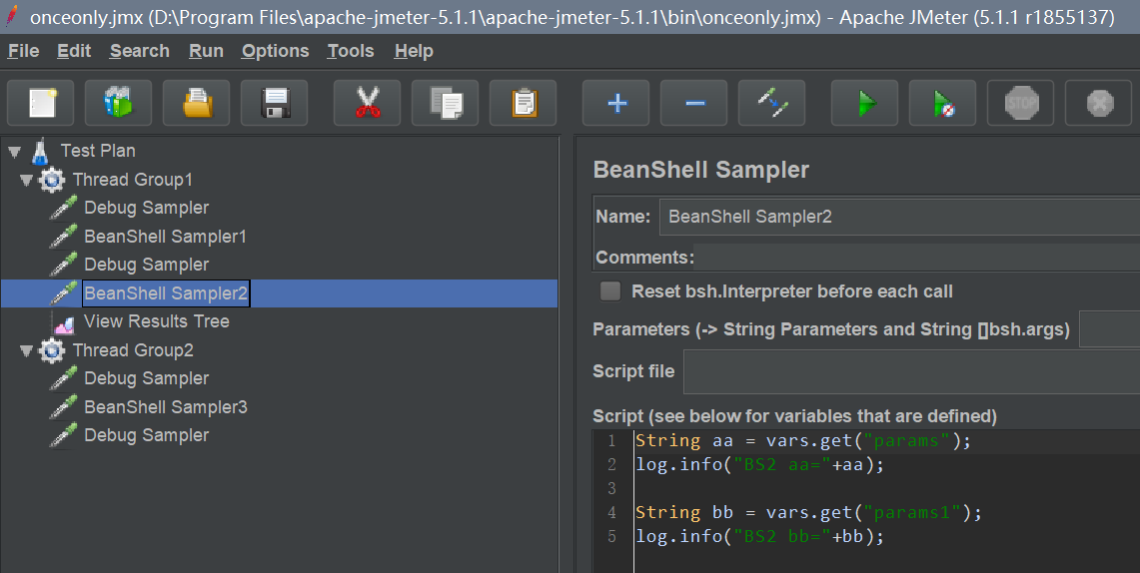Open the Tools menu
The height and width of the screenshot is (573, 1140).
coord(350,51)
